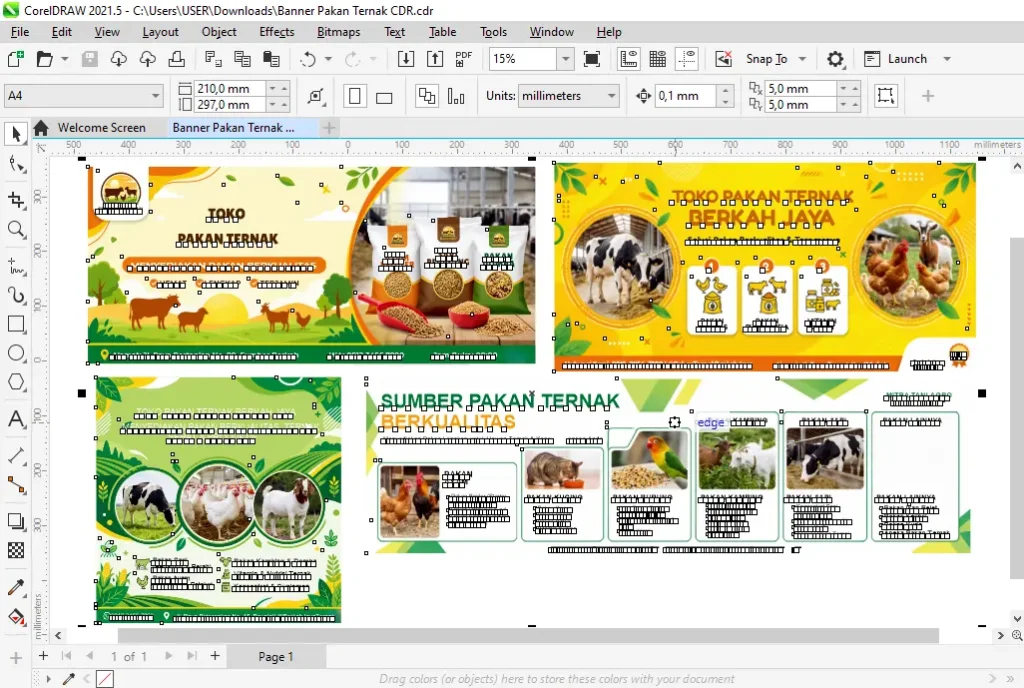1024x688 pixels.
Task: Expand the Undo history dropdown
Action: [328, 59]
